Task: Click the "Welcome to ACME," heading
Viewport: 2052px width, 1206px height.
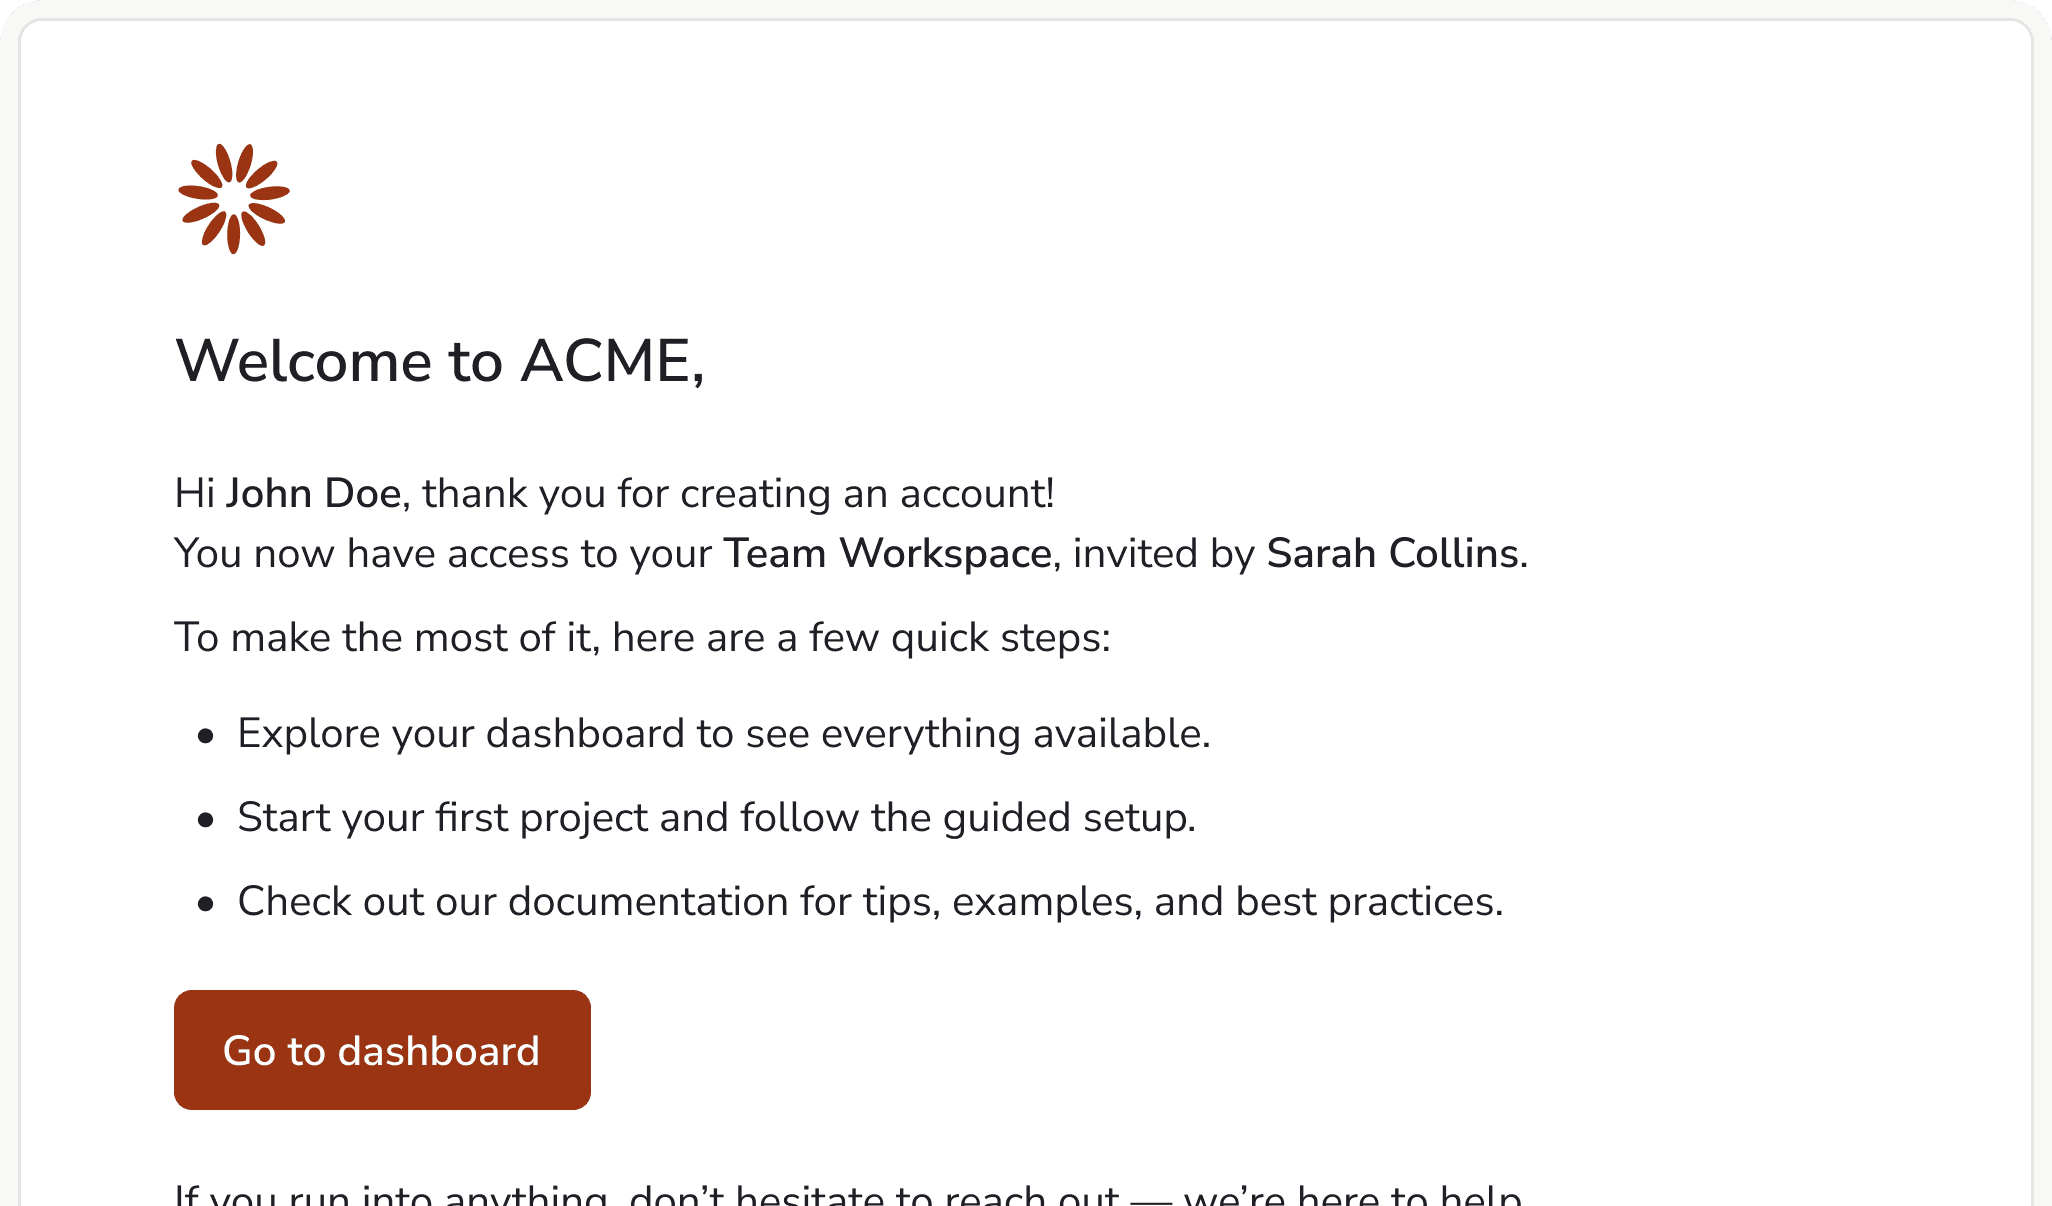Action: (440, 361)
